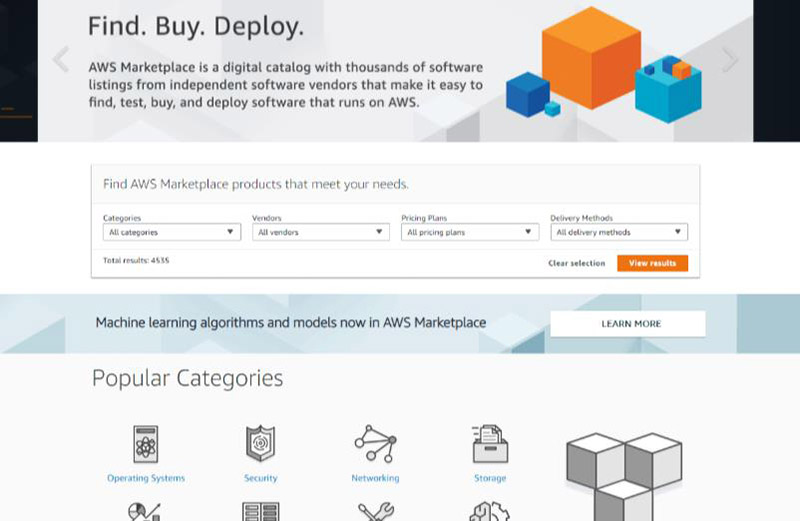Click the Operating Systems icon
The image size is (800, 521).
pos(146,444)
